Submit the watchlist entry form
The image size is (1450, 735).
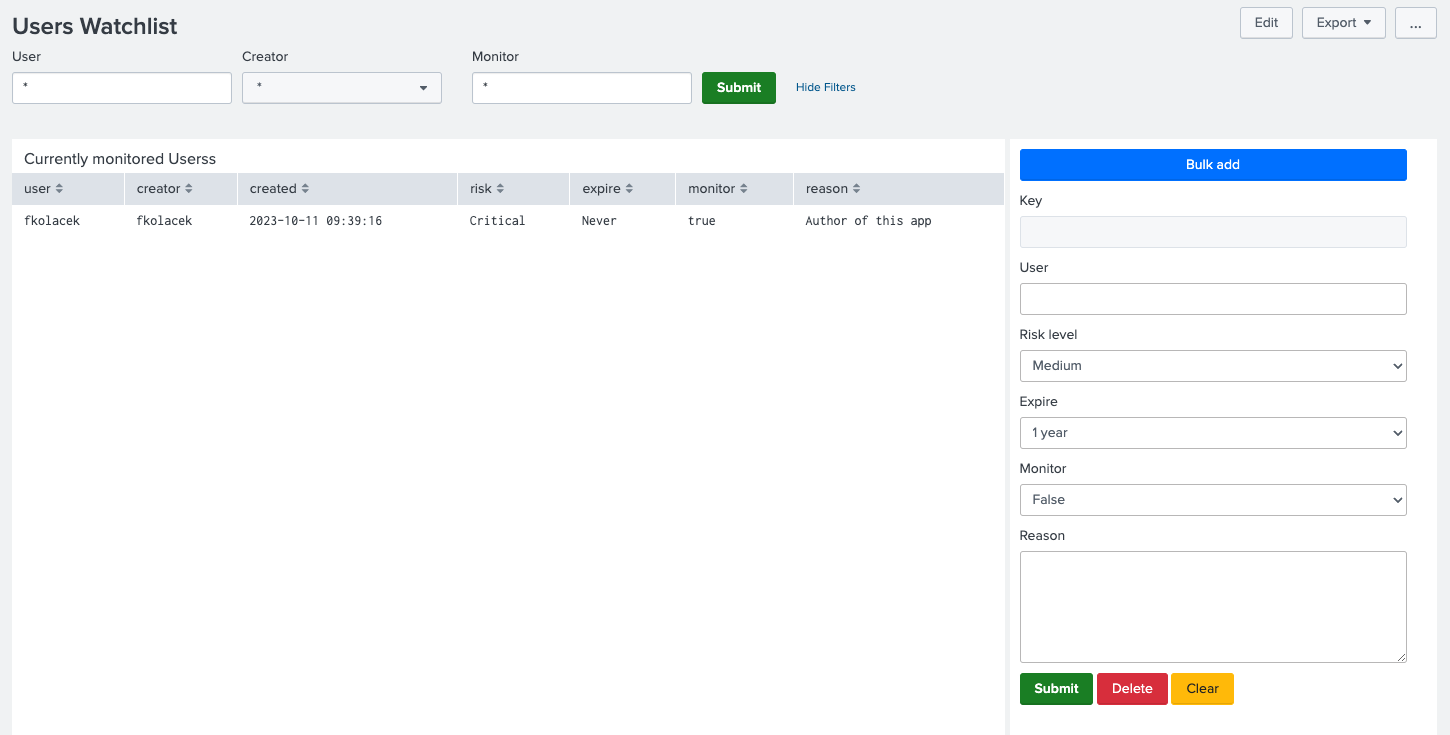click(1056, 689)
